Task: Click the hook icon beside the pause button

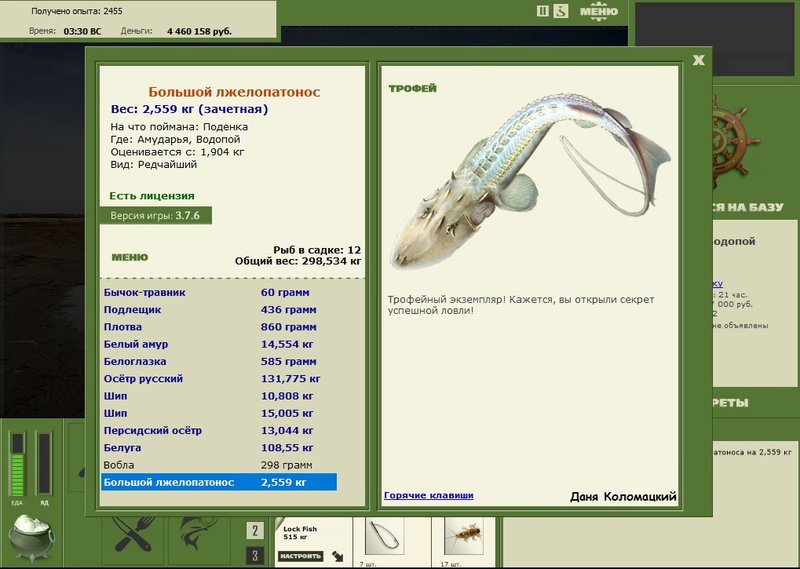Action: tap(560, 11)
